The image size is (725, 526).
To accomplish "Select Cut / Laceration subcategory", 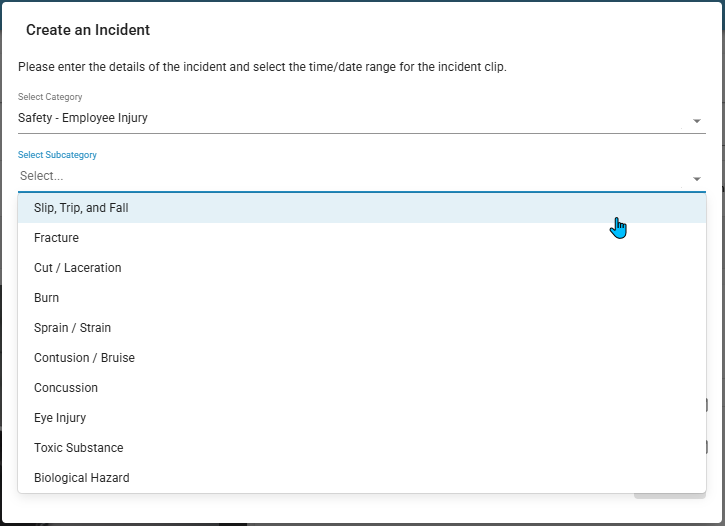I will (362, 268).
